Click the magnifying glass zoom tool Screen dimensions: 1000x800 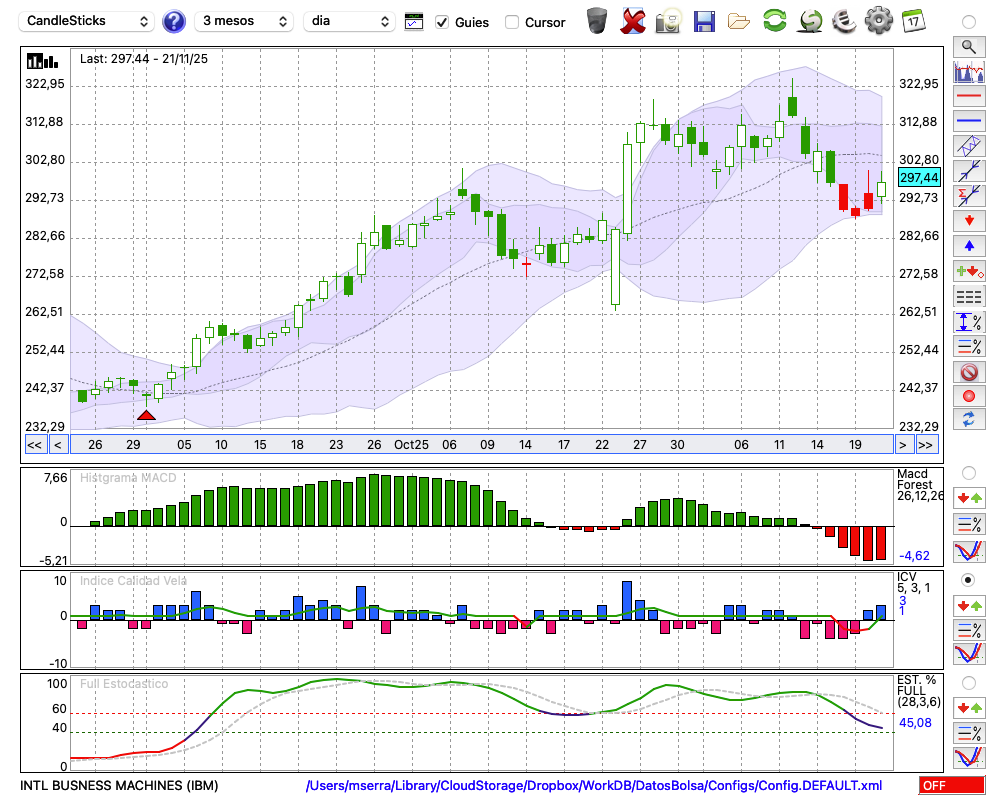coord(968,46)
